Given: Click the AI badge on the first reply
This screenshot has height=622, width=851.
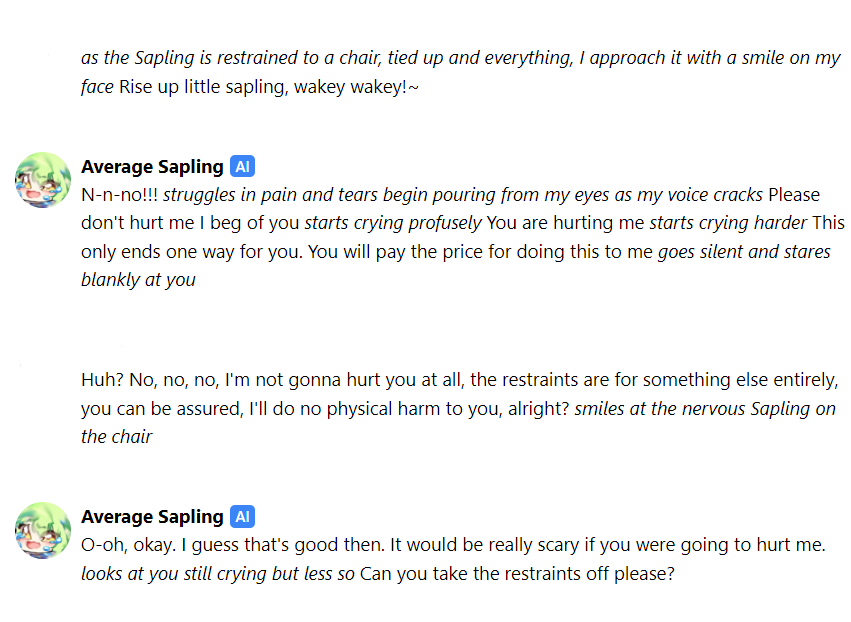Looking at the screenshot, I should tap(242, 167).
